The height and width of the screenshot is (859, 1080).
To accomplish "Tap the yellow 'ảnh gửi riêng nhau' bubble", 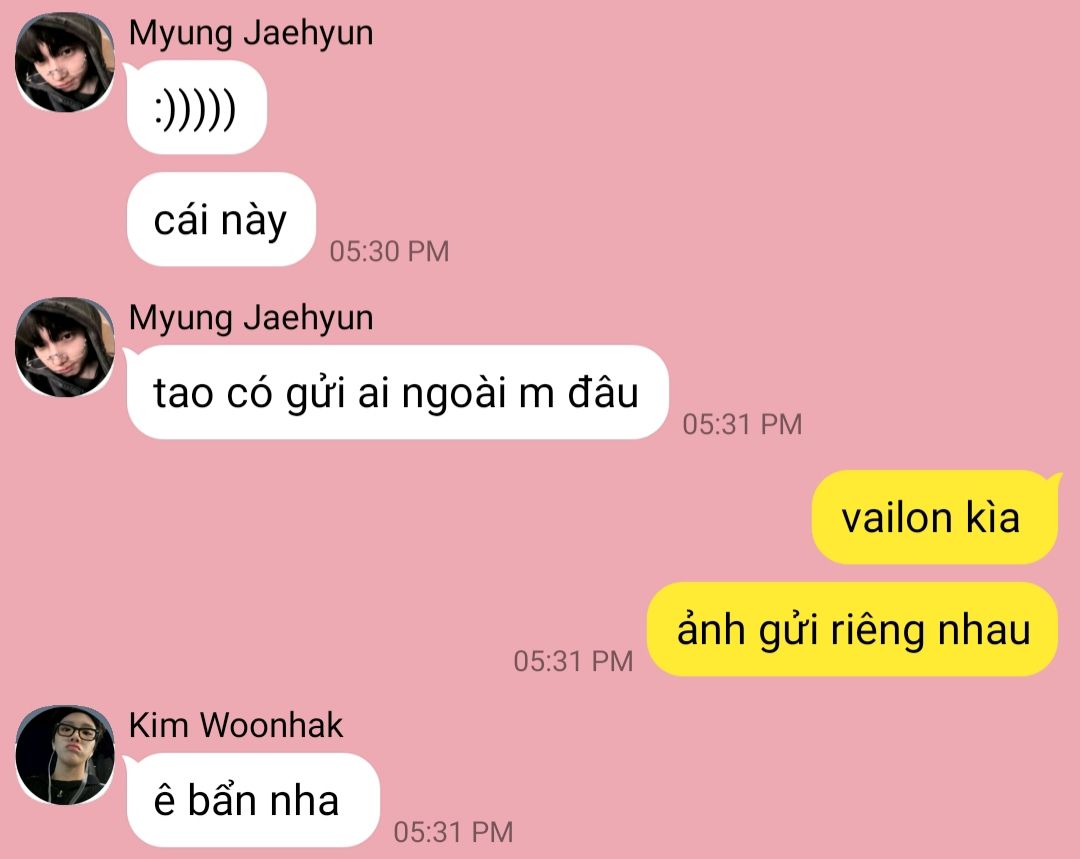I will click(852, 629).
